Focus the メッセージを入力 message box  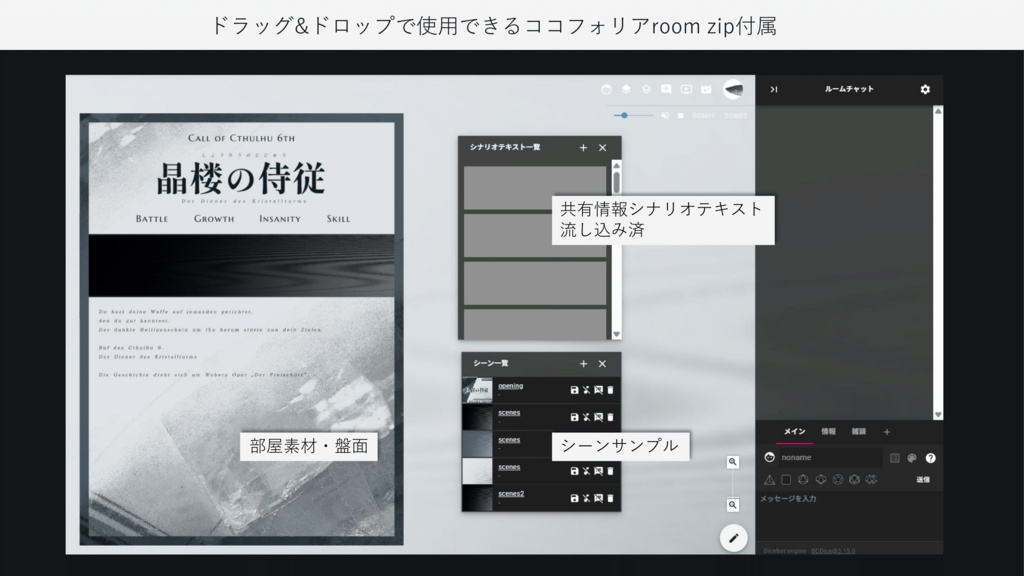click(x=849, y=516)
